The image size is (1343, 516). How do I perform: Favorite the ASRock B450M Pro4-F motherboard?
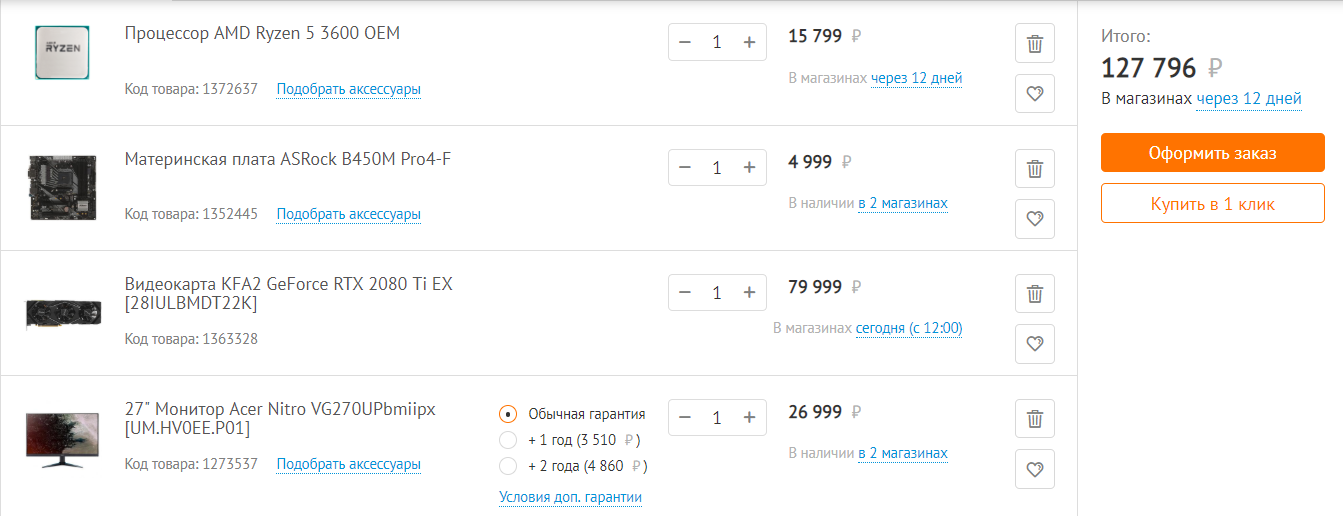1035,219
